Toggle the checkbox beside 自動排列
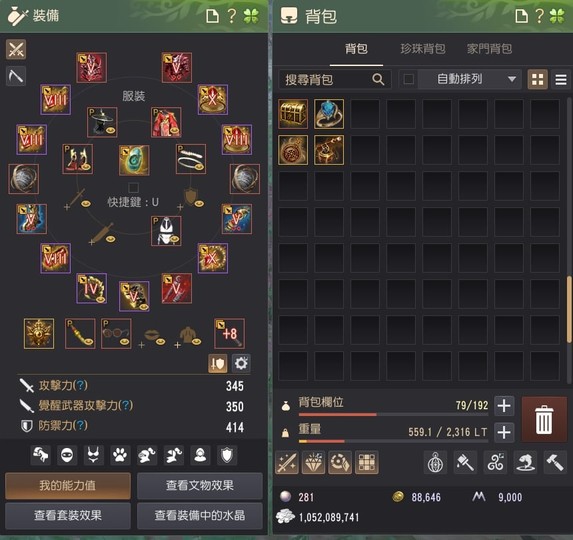The image size is (573, 540). tap(409, 79)
